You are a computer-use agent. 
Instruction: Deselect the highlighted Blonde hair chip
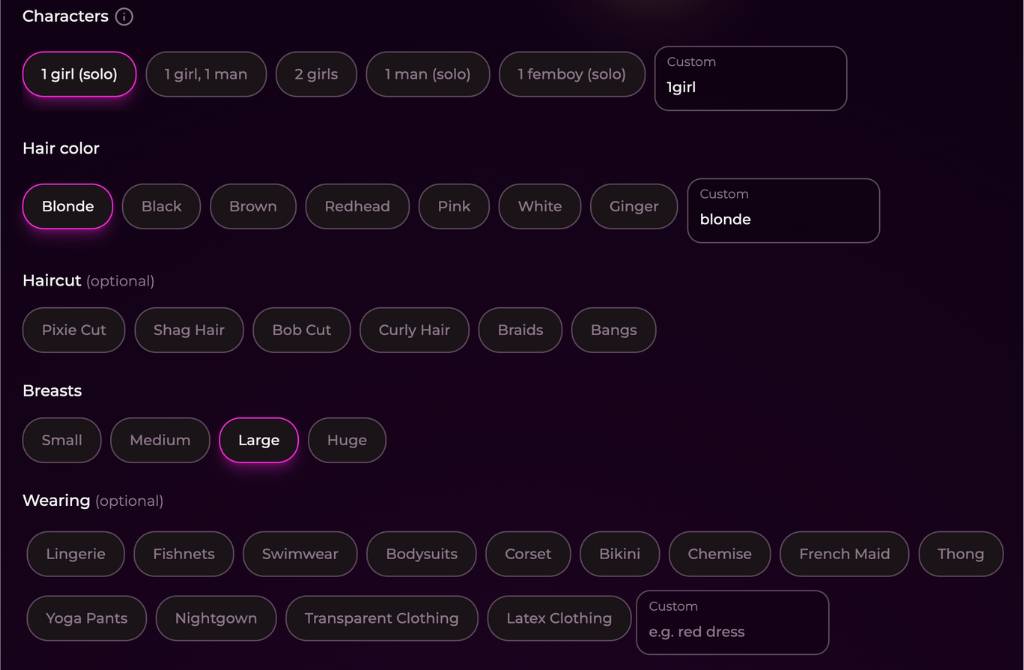coord(68,207)
